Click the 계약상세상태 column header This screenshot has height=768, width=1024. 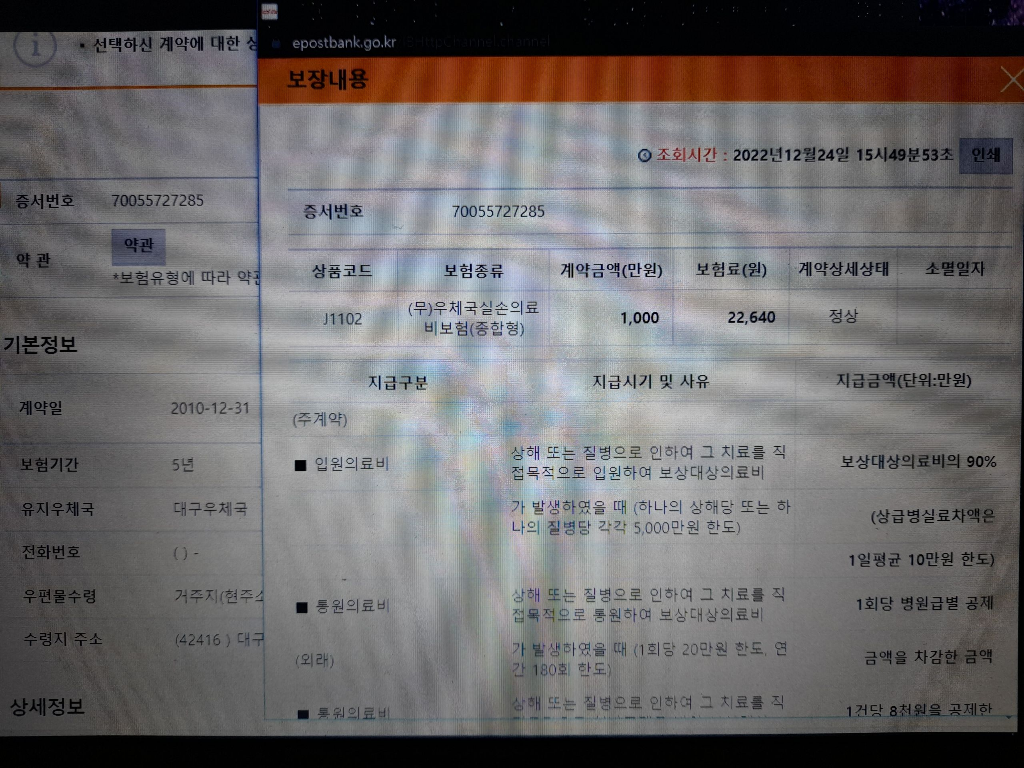coord(842,269)
